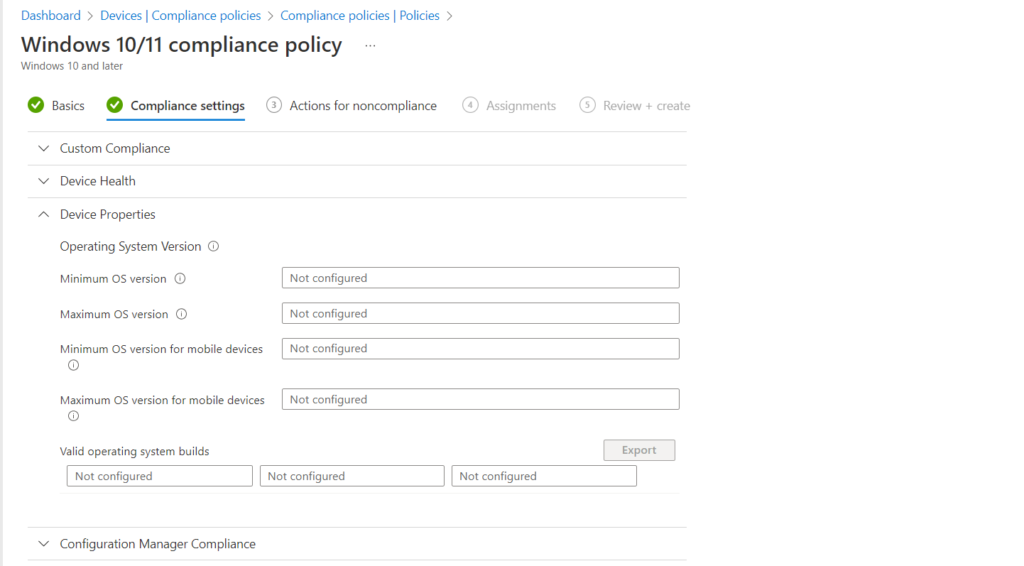
Task: Click info icon under Maximum OS version for mobile devices
Action: click(74, 416)
